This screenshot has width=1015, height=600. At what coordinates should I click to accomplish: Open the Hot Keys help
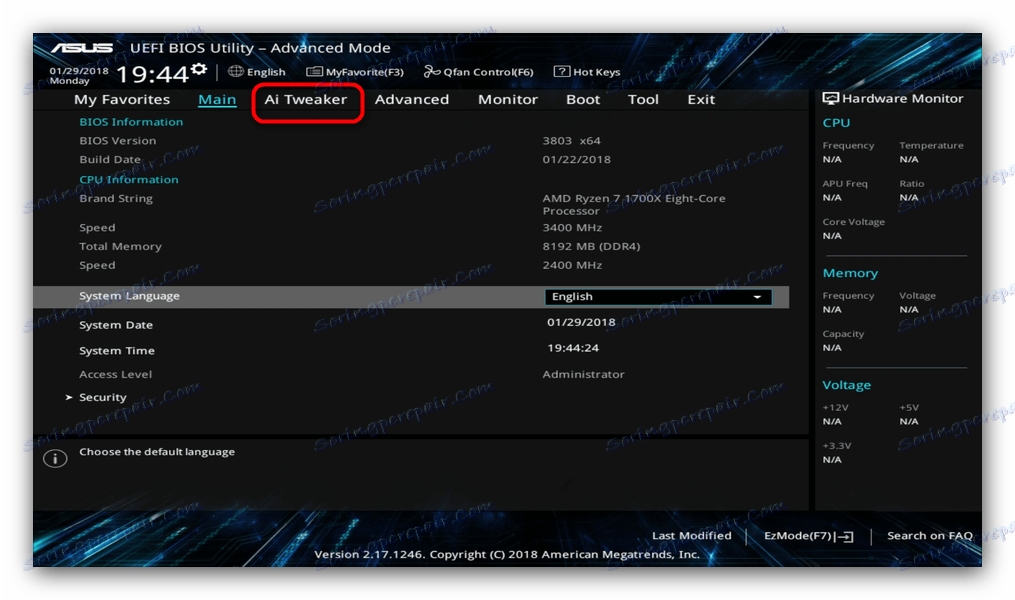click(587, 72)
